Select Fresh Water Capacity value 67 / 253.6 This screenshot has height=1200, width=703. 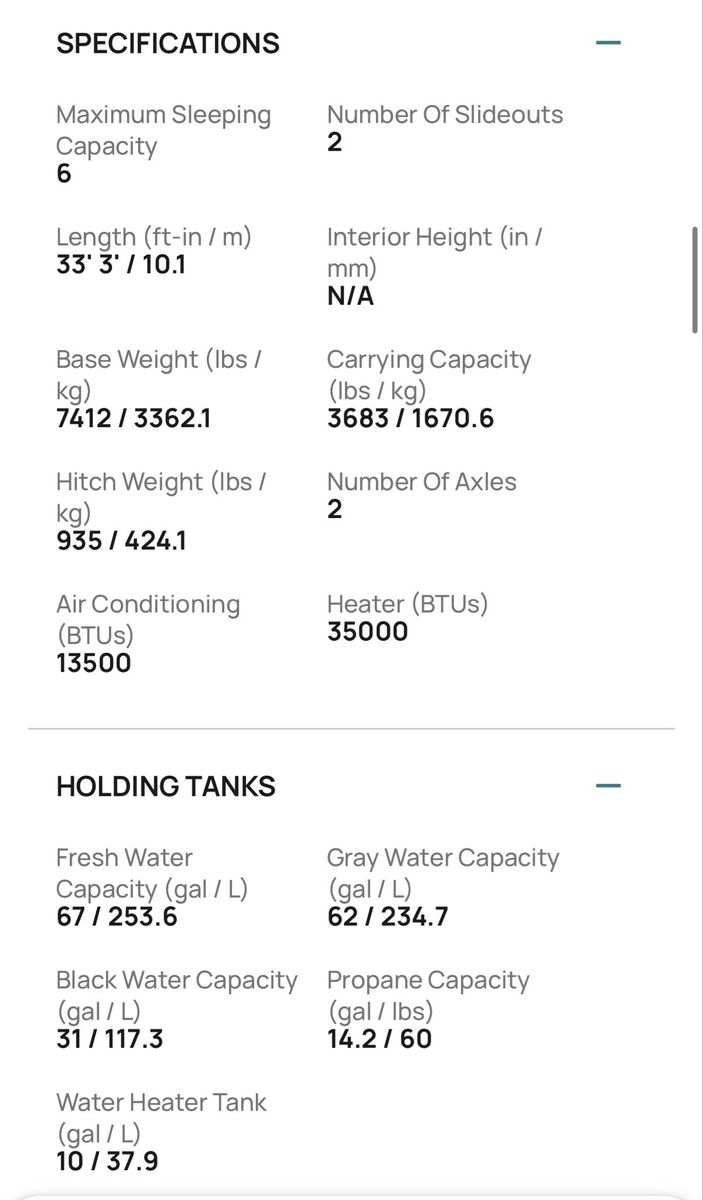117,916
